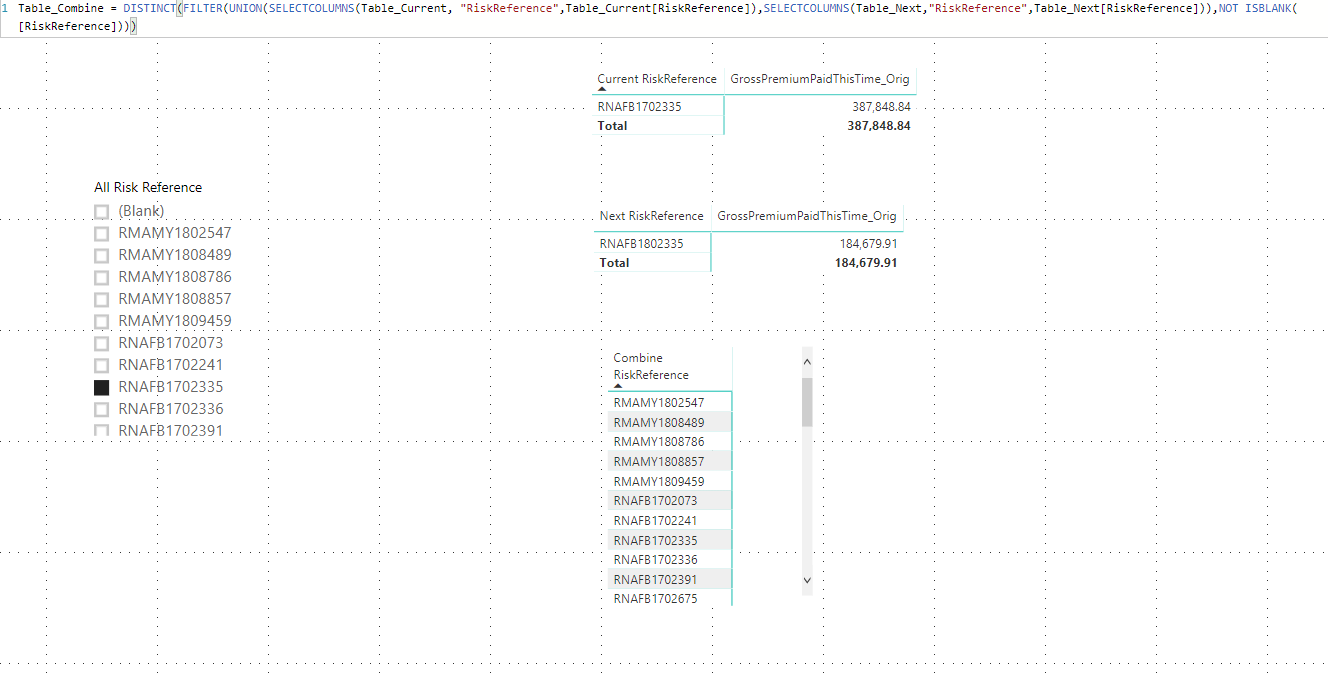Image resolution: width=1328 pixels, height=673 pixels.
Task: Select the 387,848.84 value cell
Action: (x=881, y=106)
